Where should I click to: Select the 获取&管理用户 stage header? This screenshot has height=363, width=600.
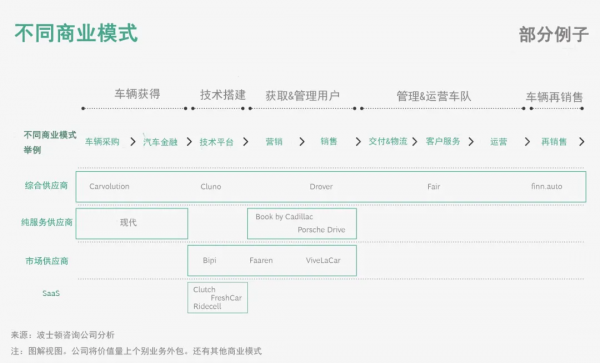click(x=303, y=96)
